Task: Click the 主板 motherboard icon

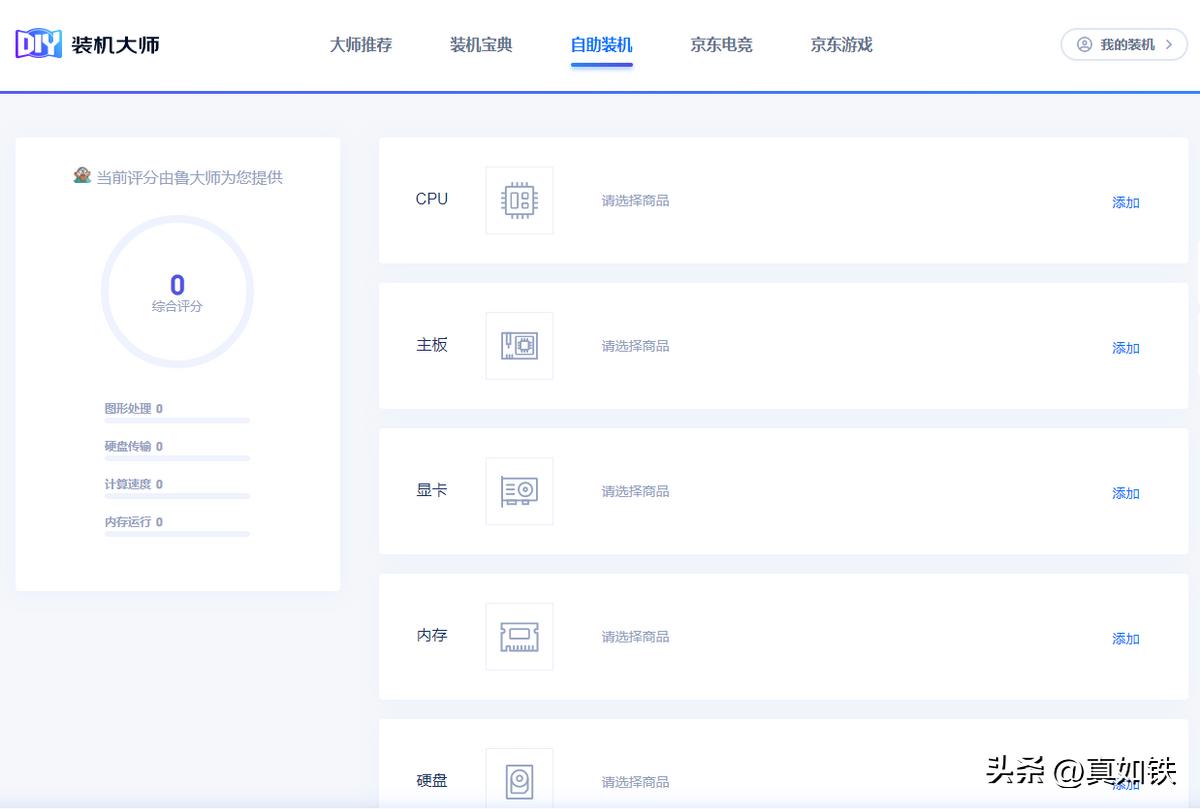Action: 519,345
